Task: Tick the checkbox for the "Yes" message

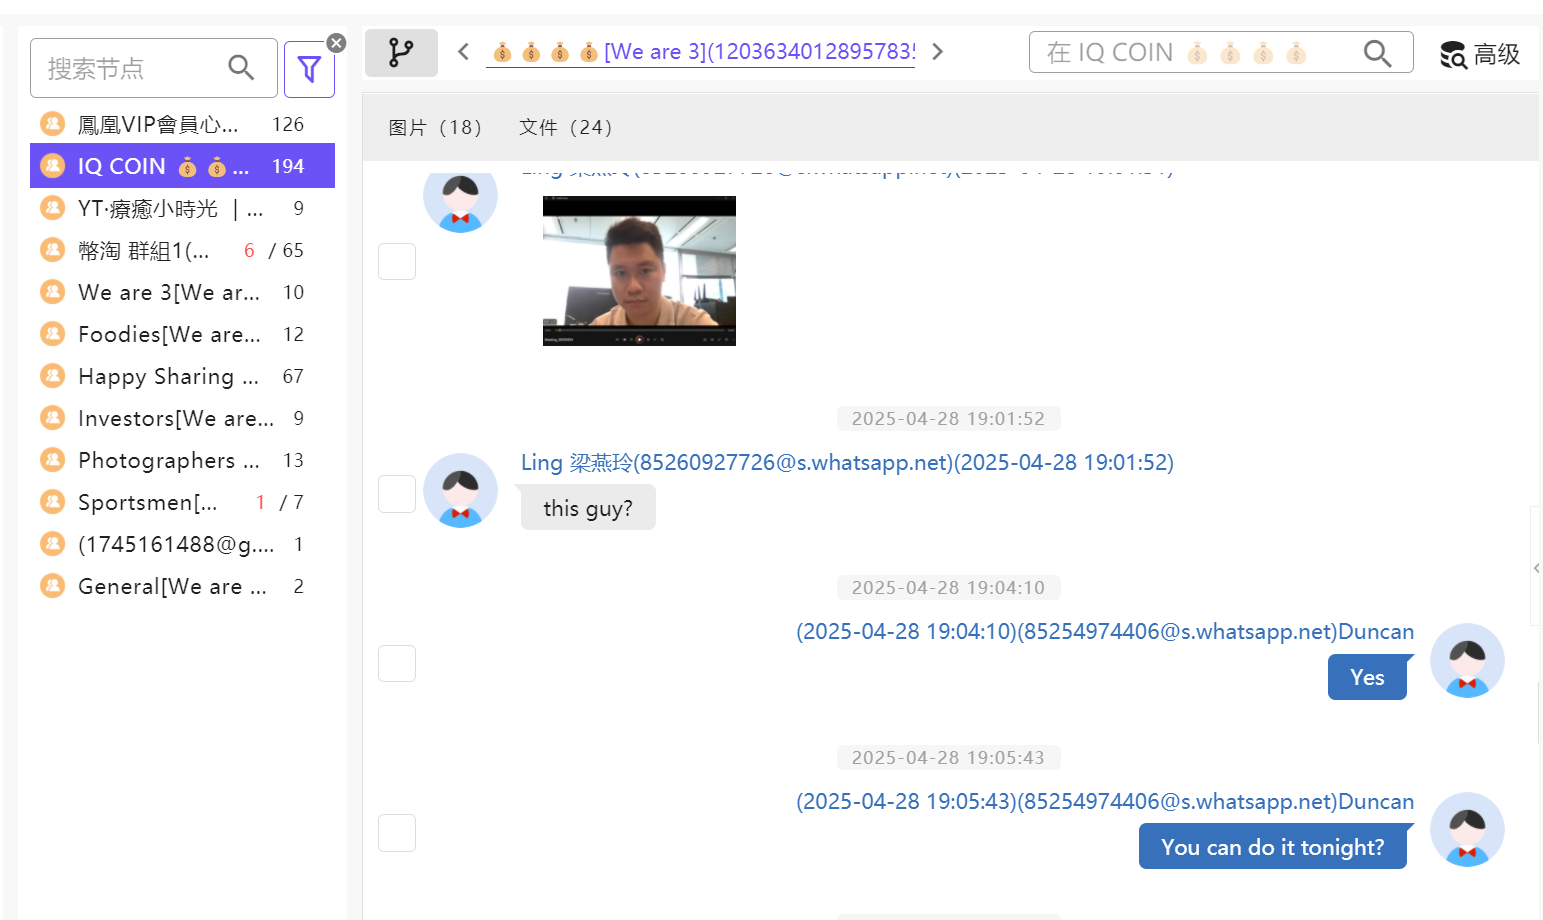Action: click(397, 663)
